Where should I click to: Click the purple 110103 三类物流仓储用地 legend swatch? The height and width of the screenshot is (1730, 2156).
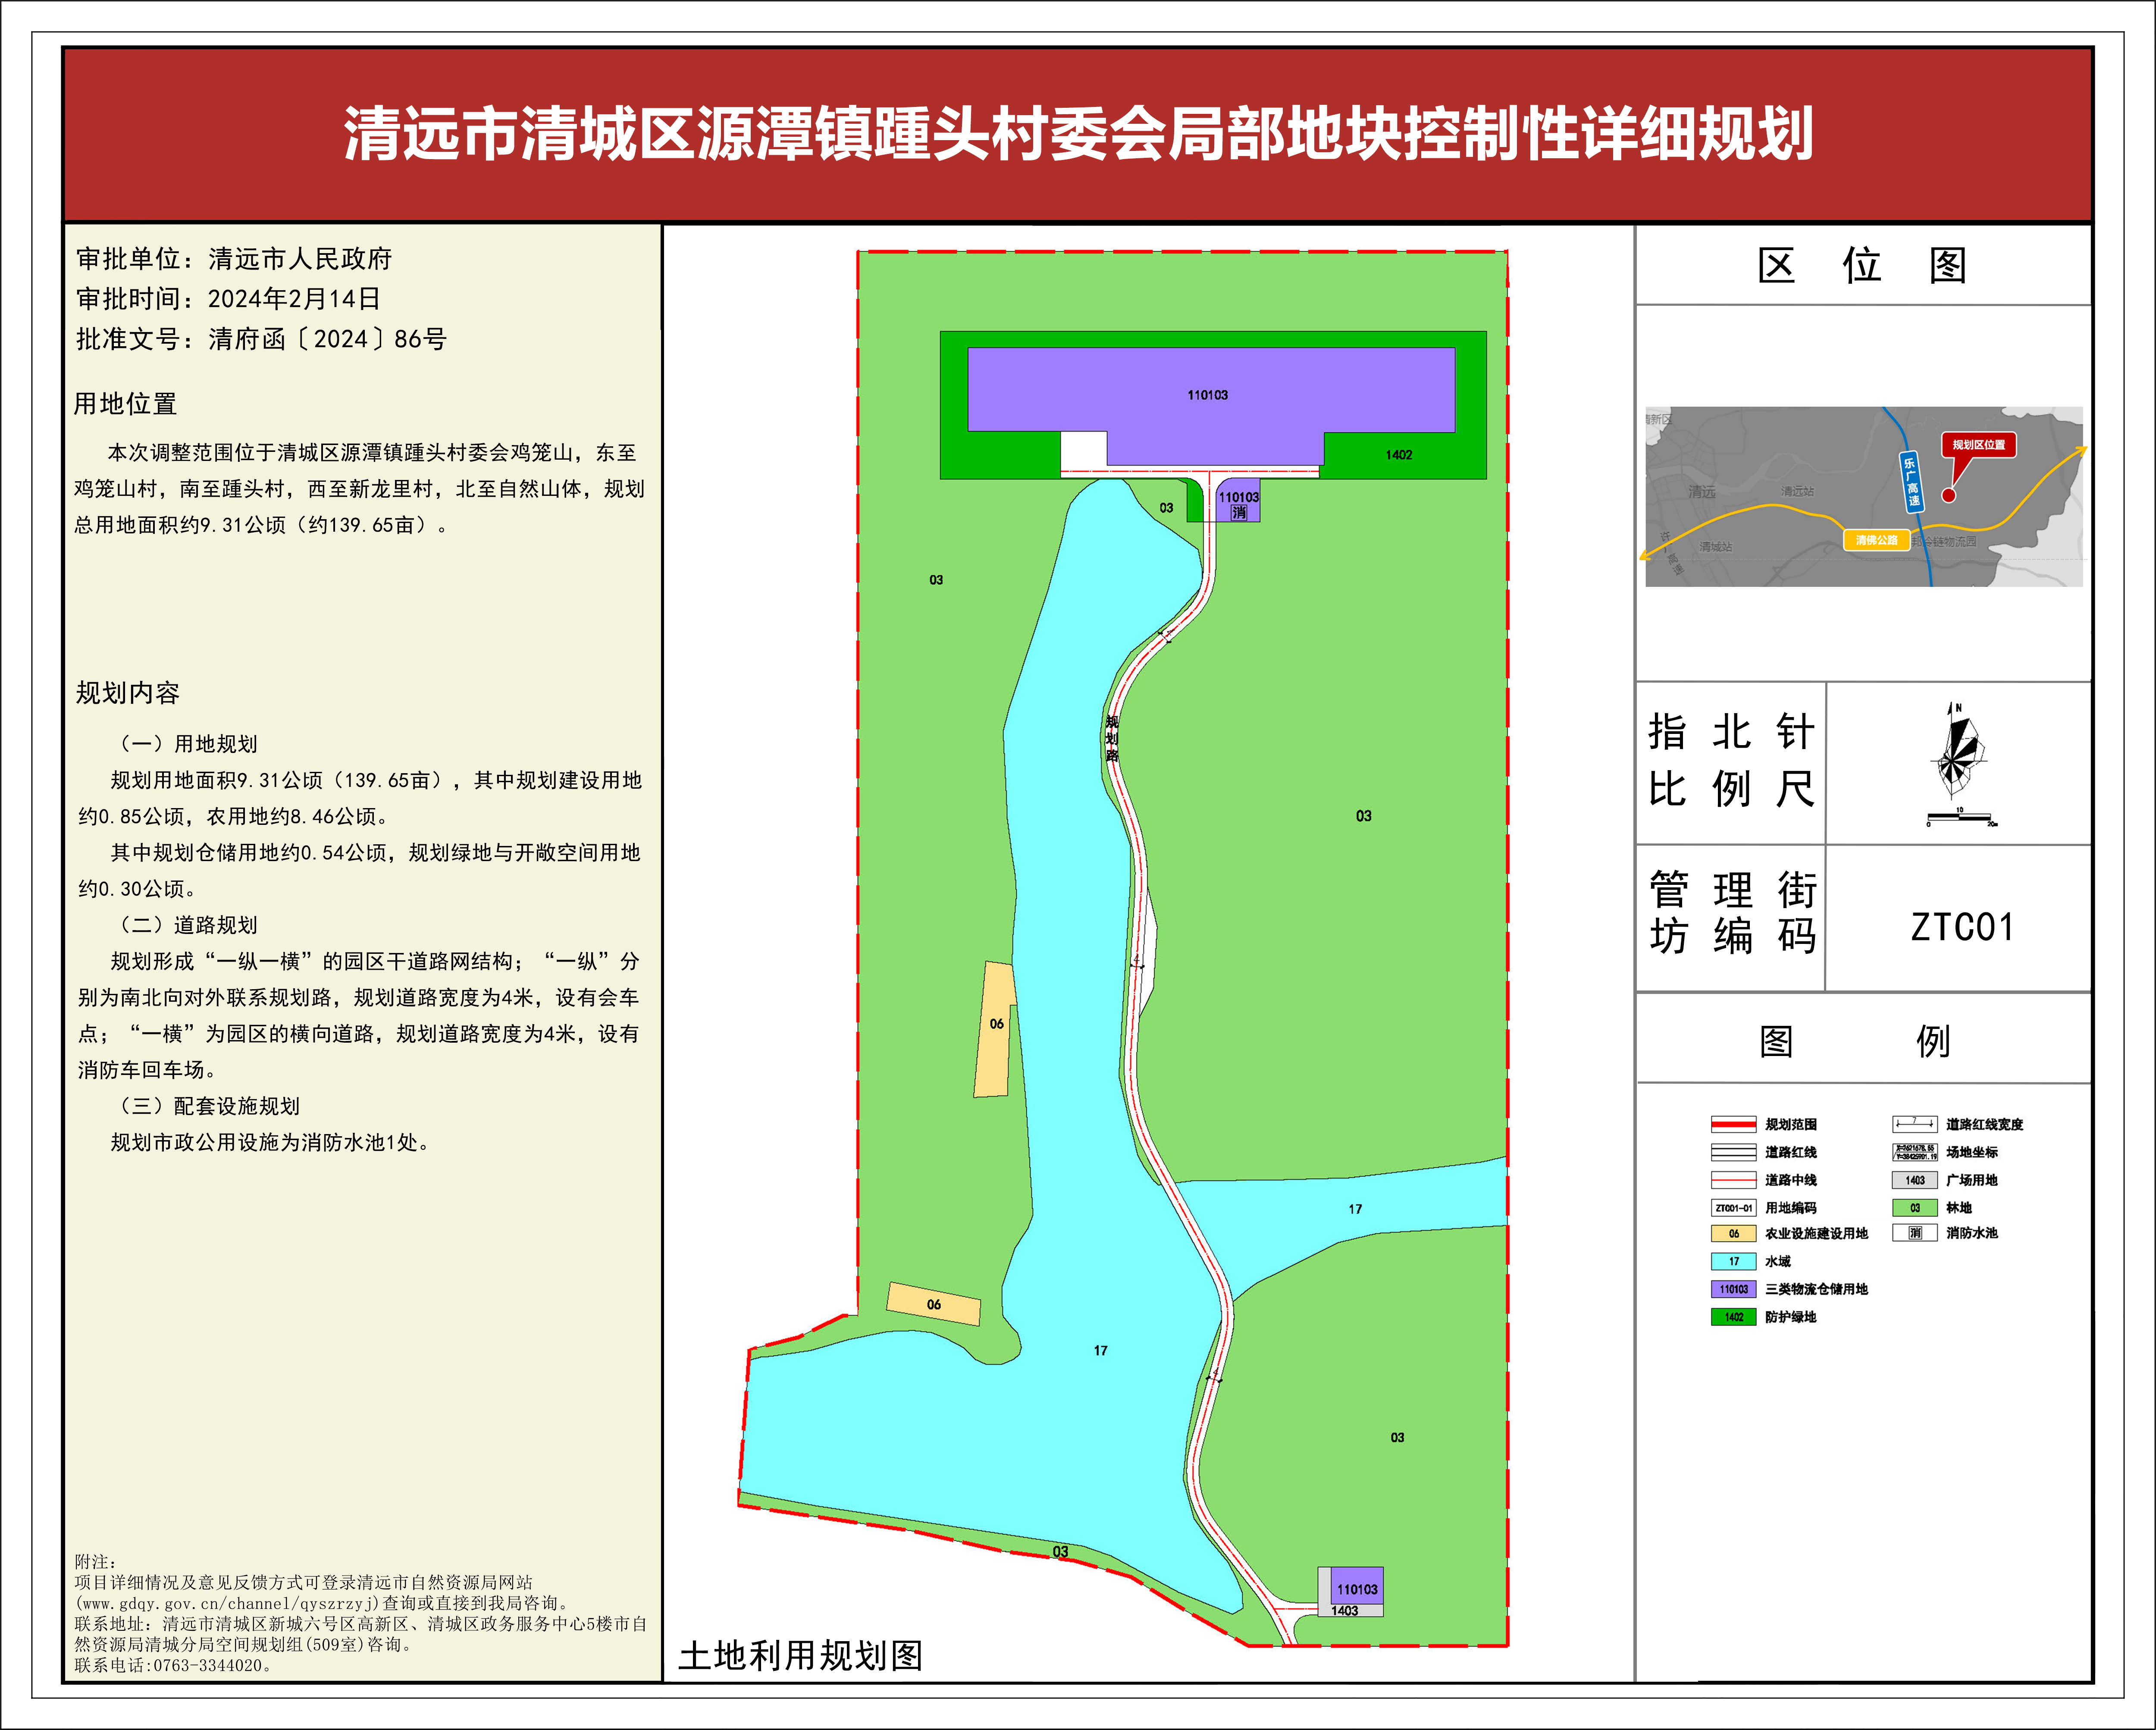tap(1733, 1289)
